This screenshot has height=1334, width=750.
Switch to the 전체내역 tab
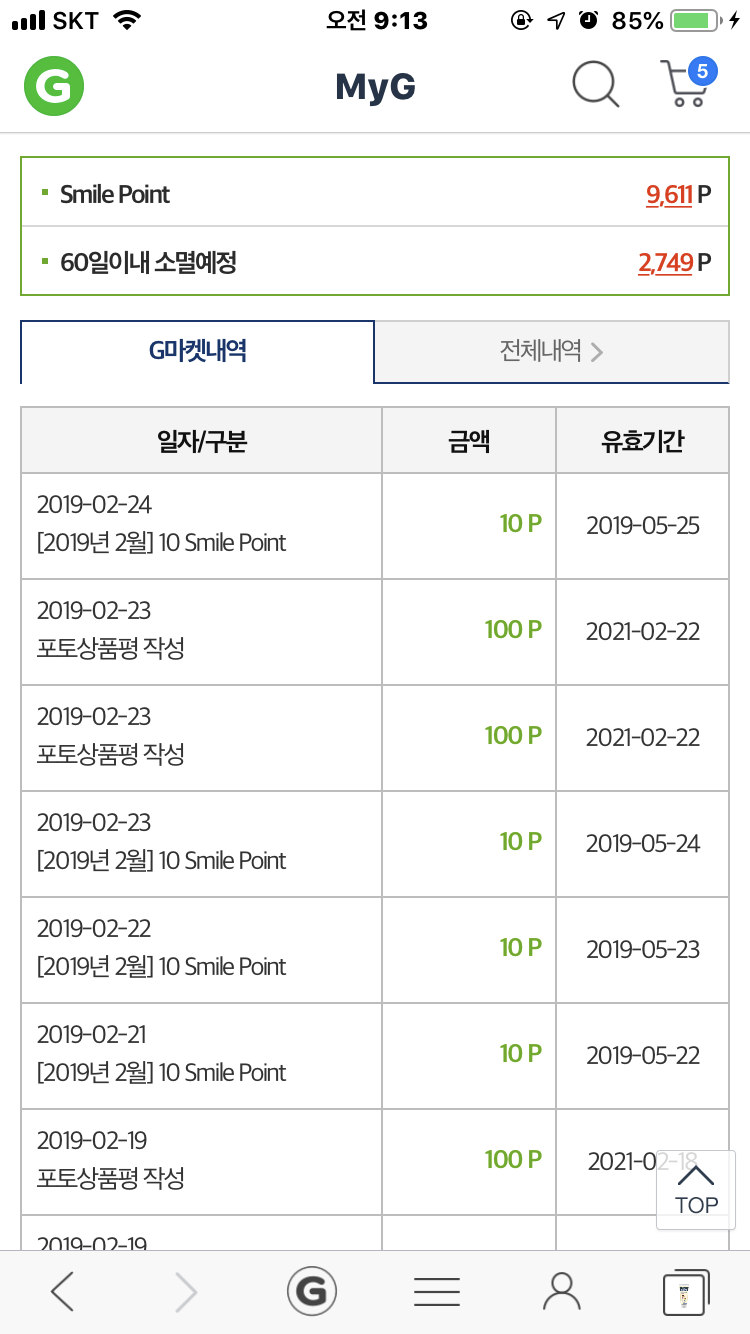point(541,351)
